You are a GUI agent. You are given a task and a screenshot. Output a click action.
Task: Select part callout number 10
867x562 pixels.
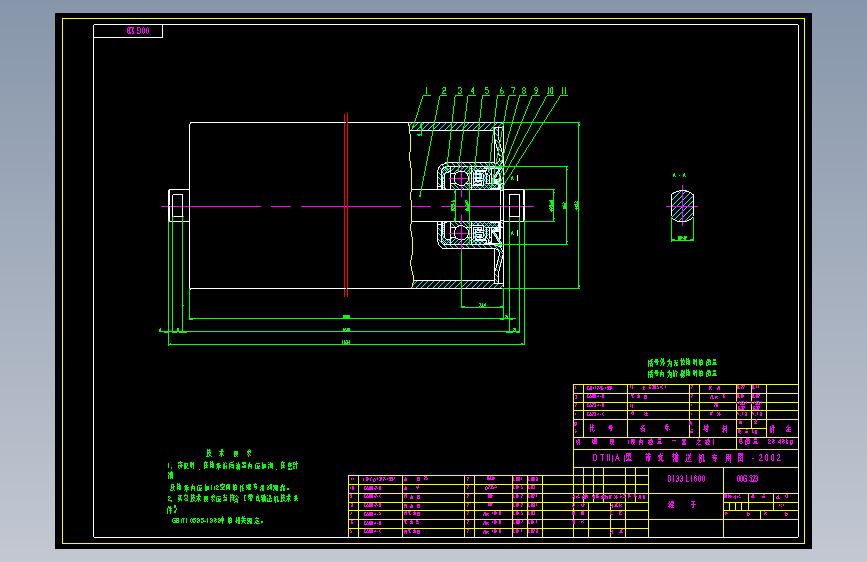coord(550,91)
